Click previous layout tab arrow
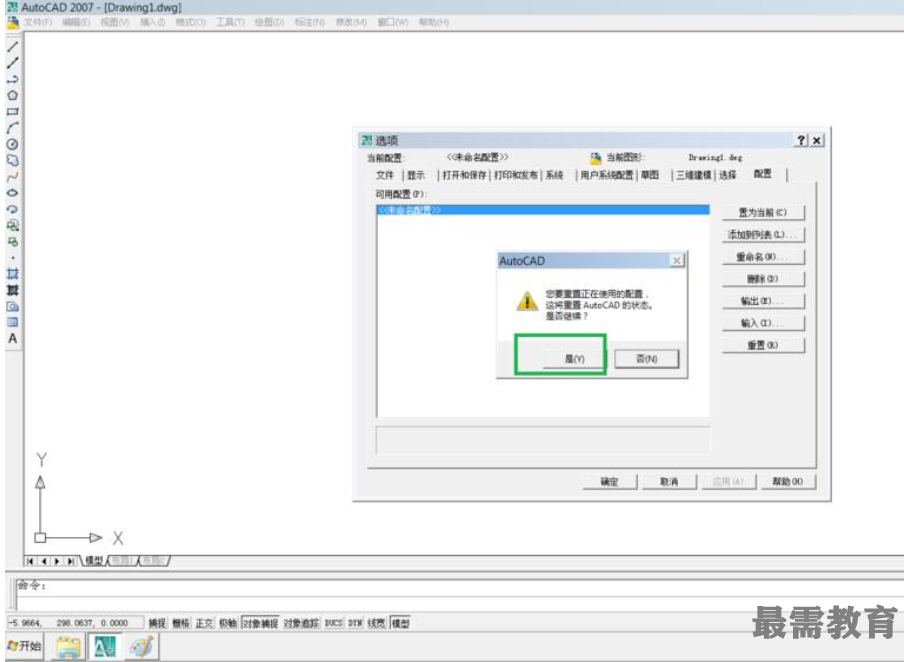 [44, 561]
